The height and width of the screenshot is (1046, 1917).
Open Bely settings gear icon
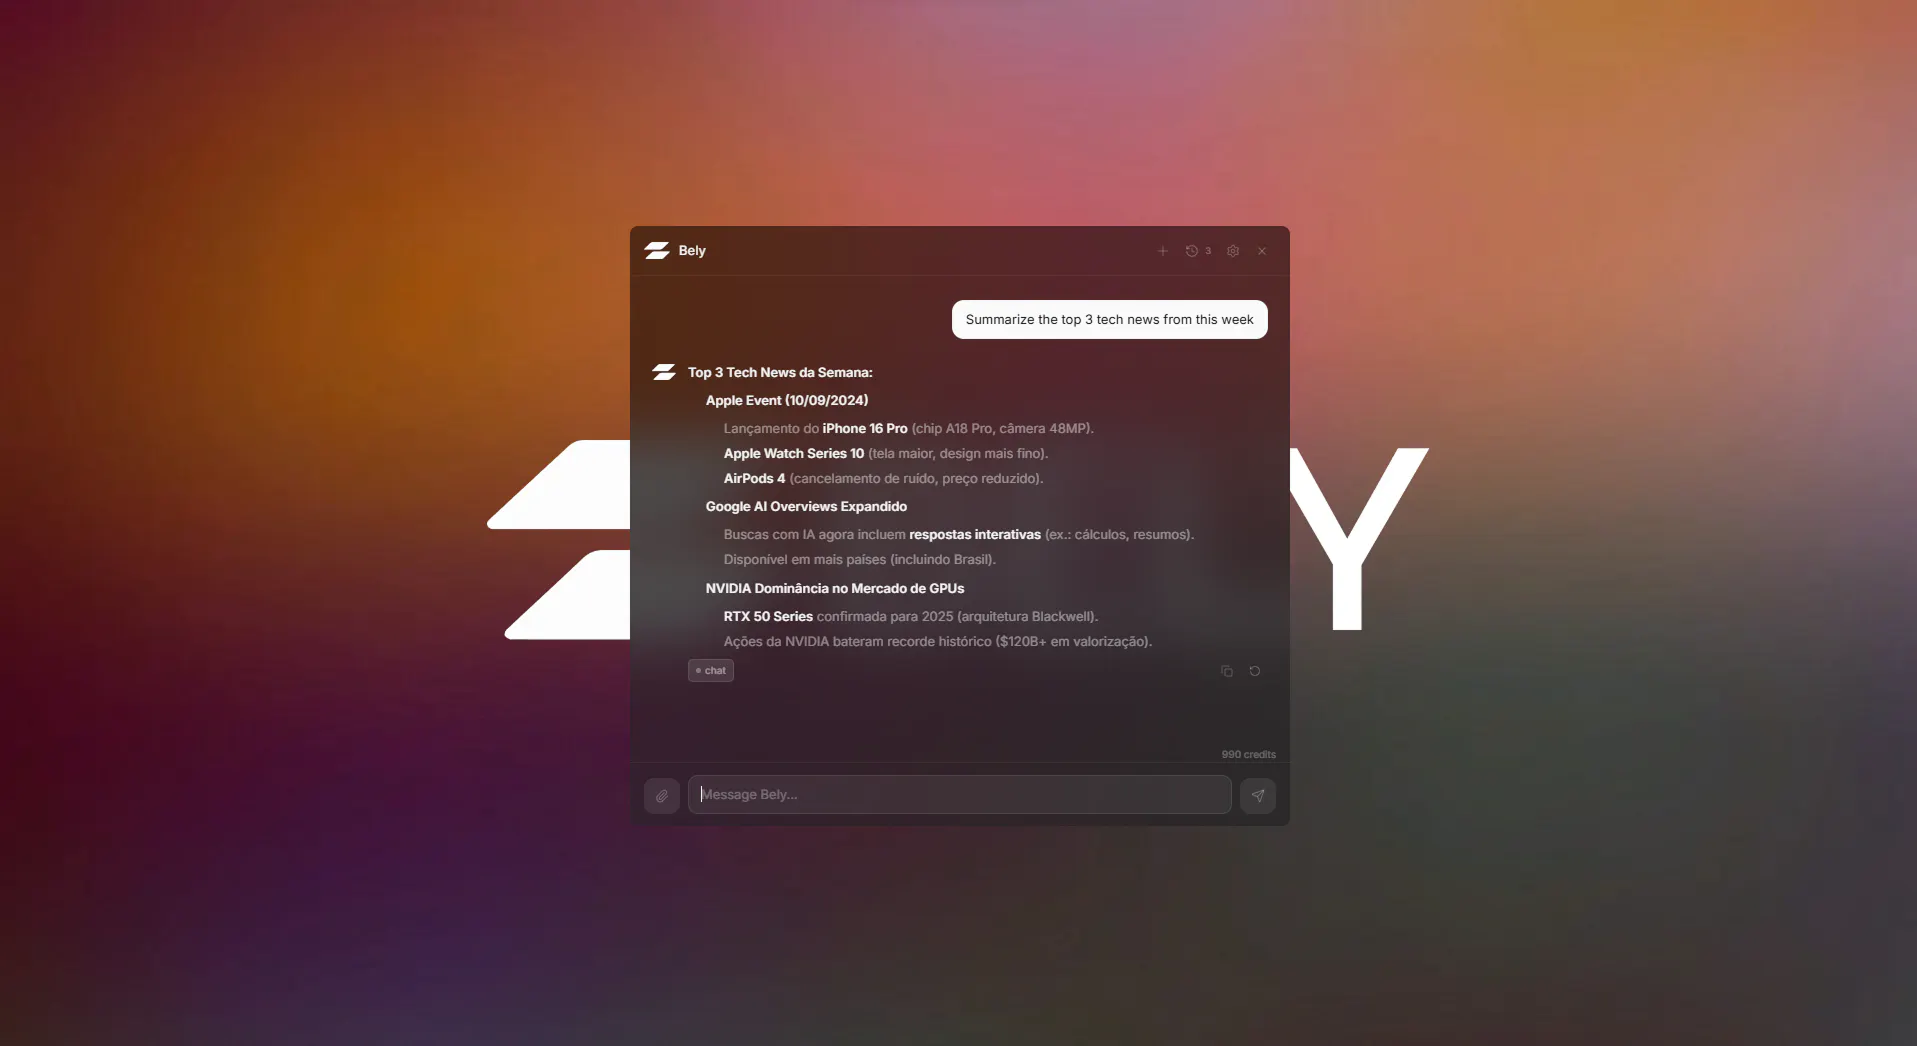tap(1233, 251)
